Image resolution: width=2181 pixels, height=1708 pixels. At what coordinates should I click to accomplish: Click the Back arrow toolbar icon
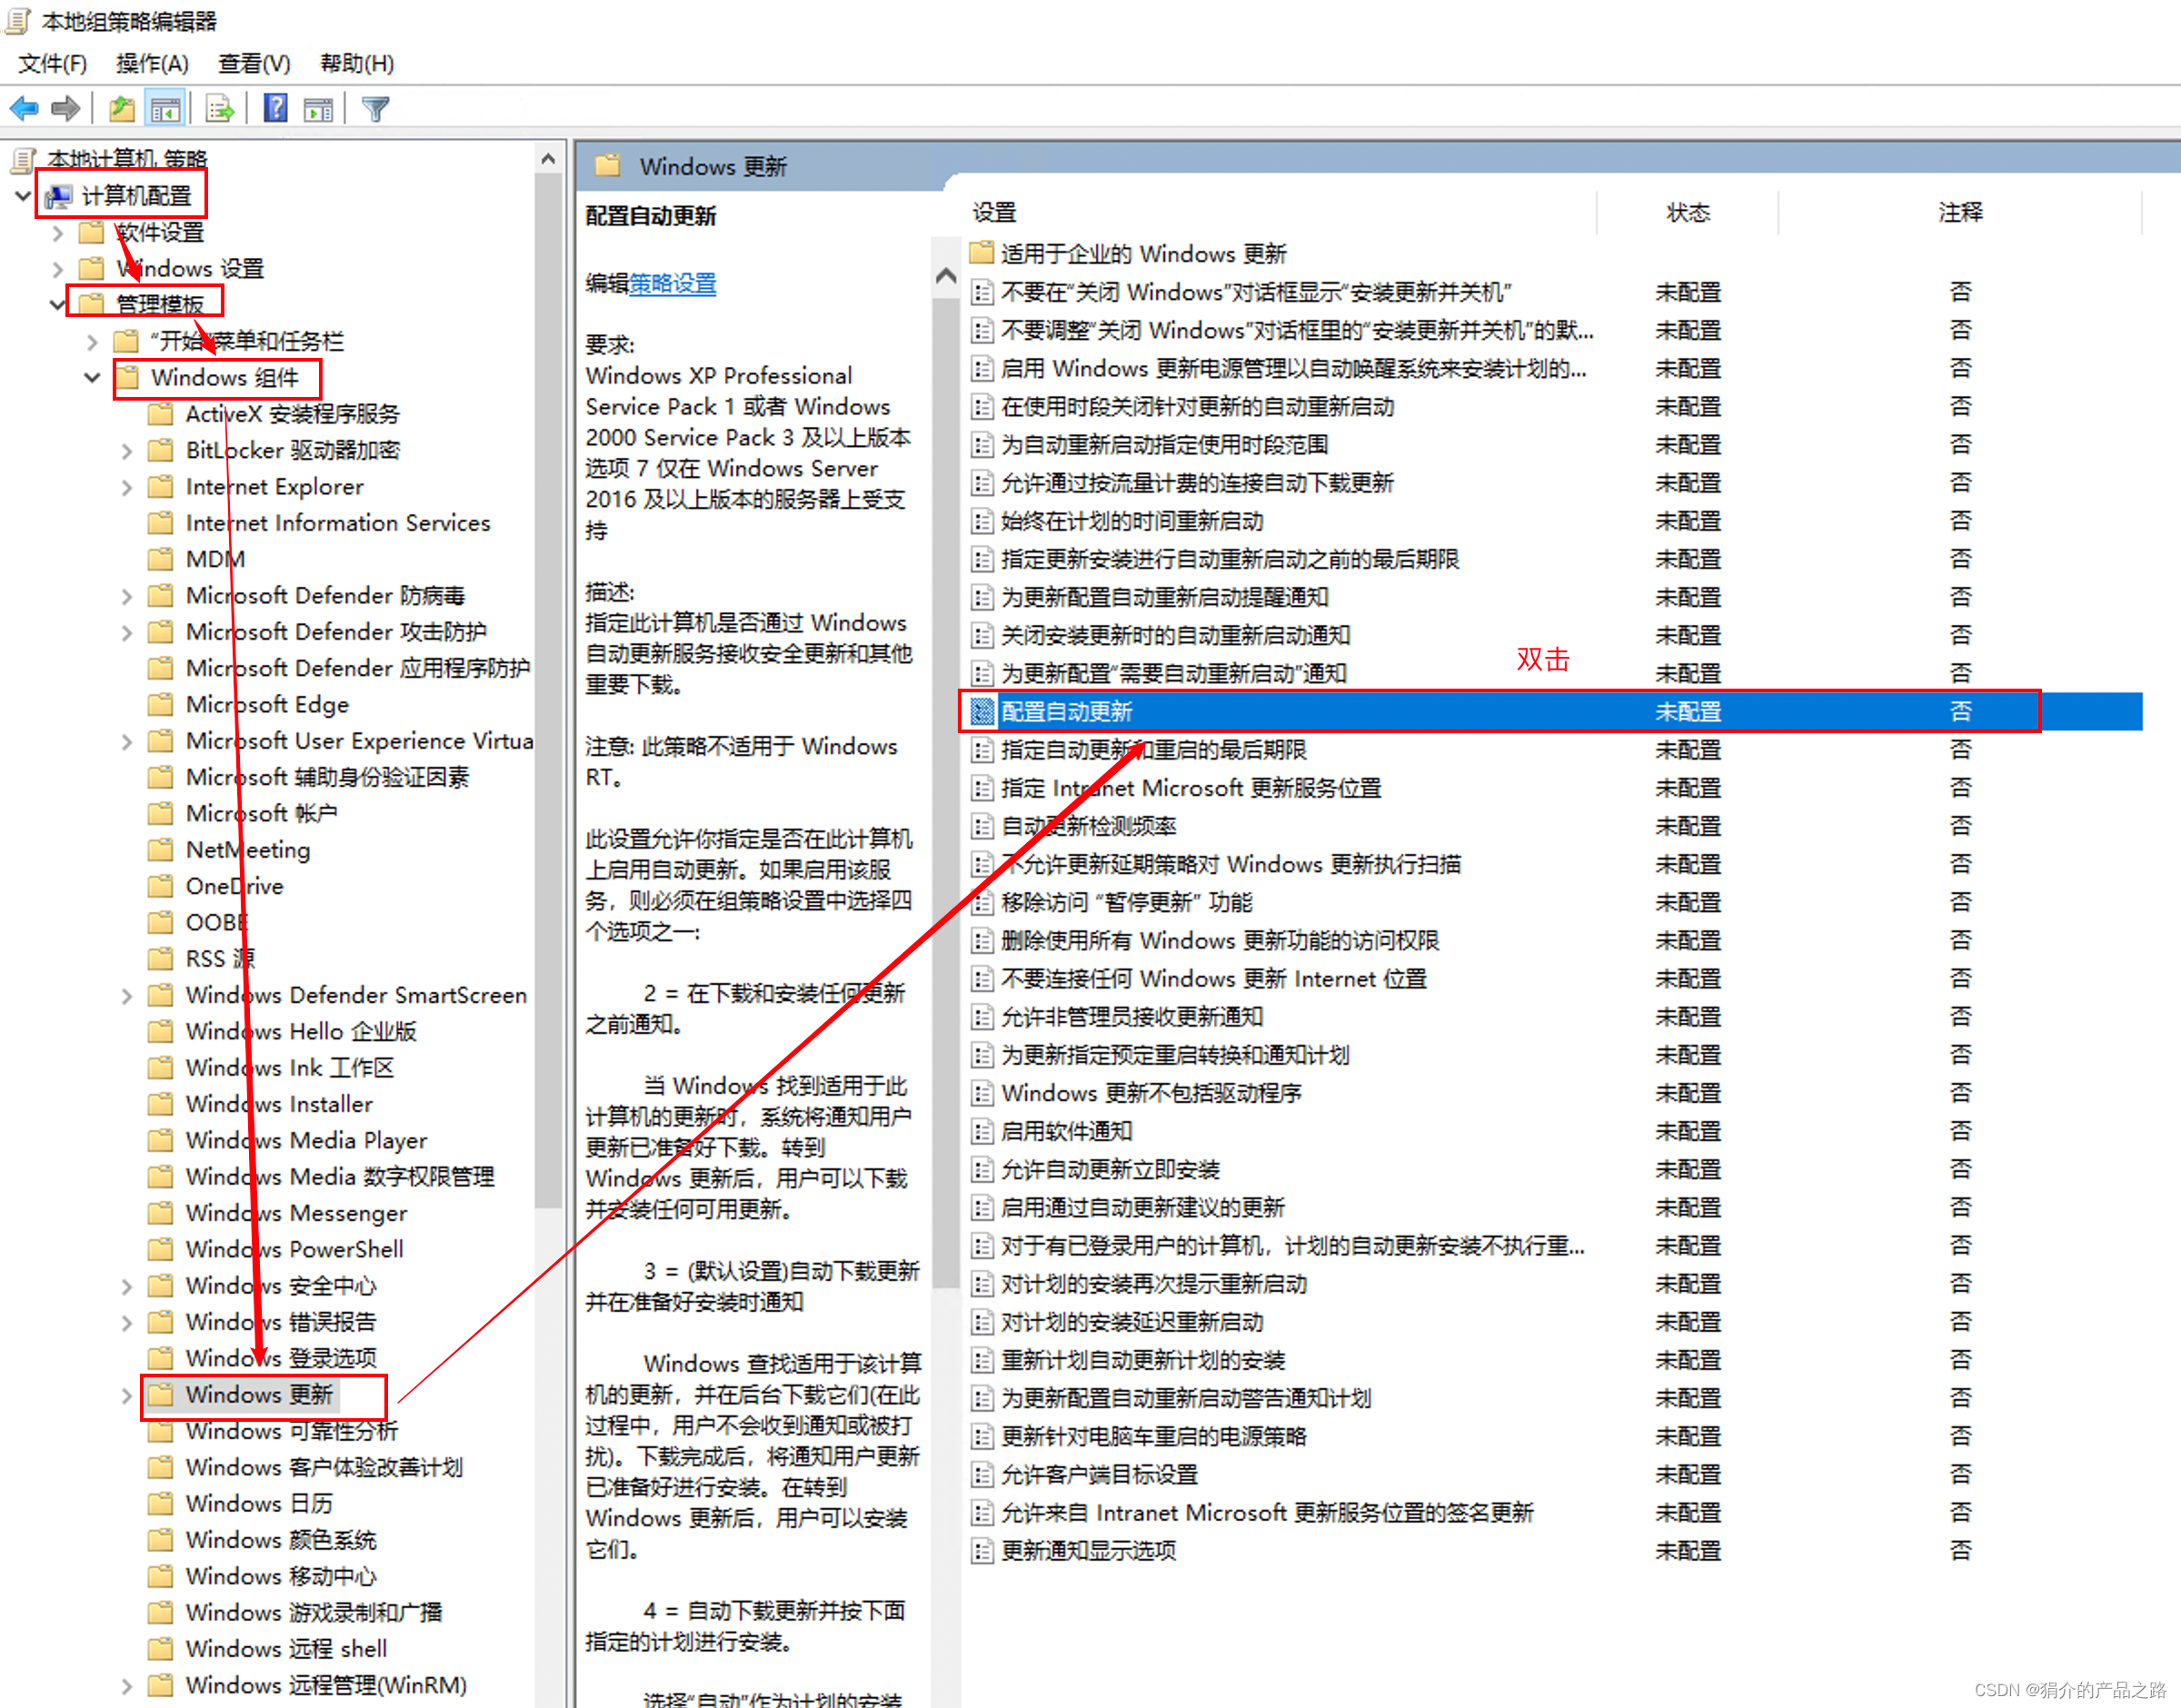pos(24,108)
